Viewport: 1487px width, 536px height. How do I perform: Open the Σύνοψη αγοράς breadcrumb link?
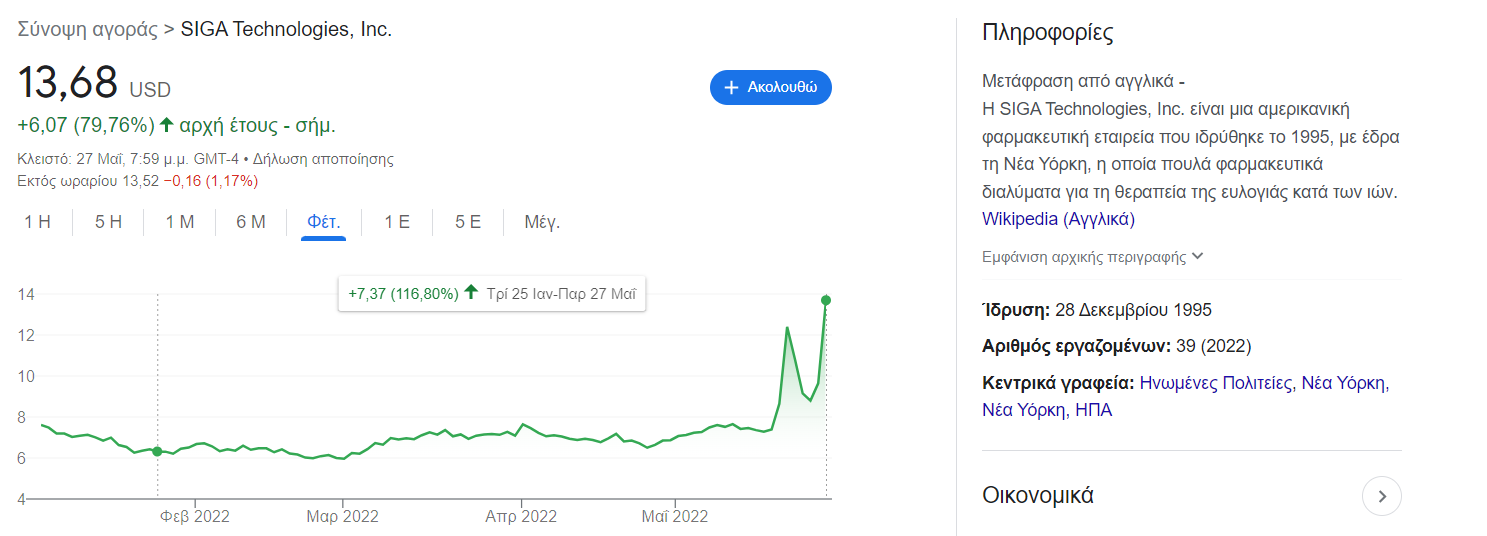pos(88,29)
